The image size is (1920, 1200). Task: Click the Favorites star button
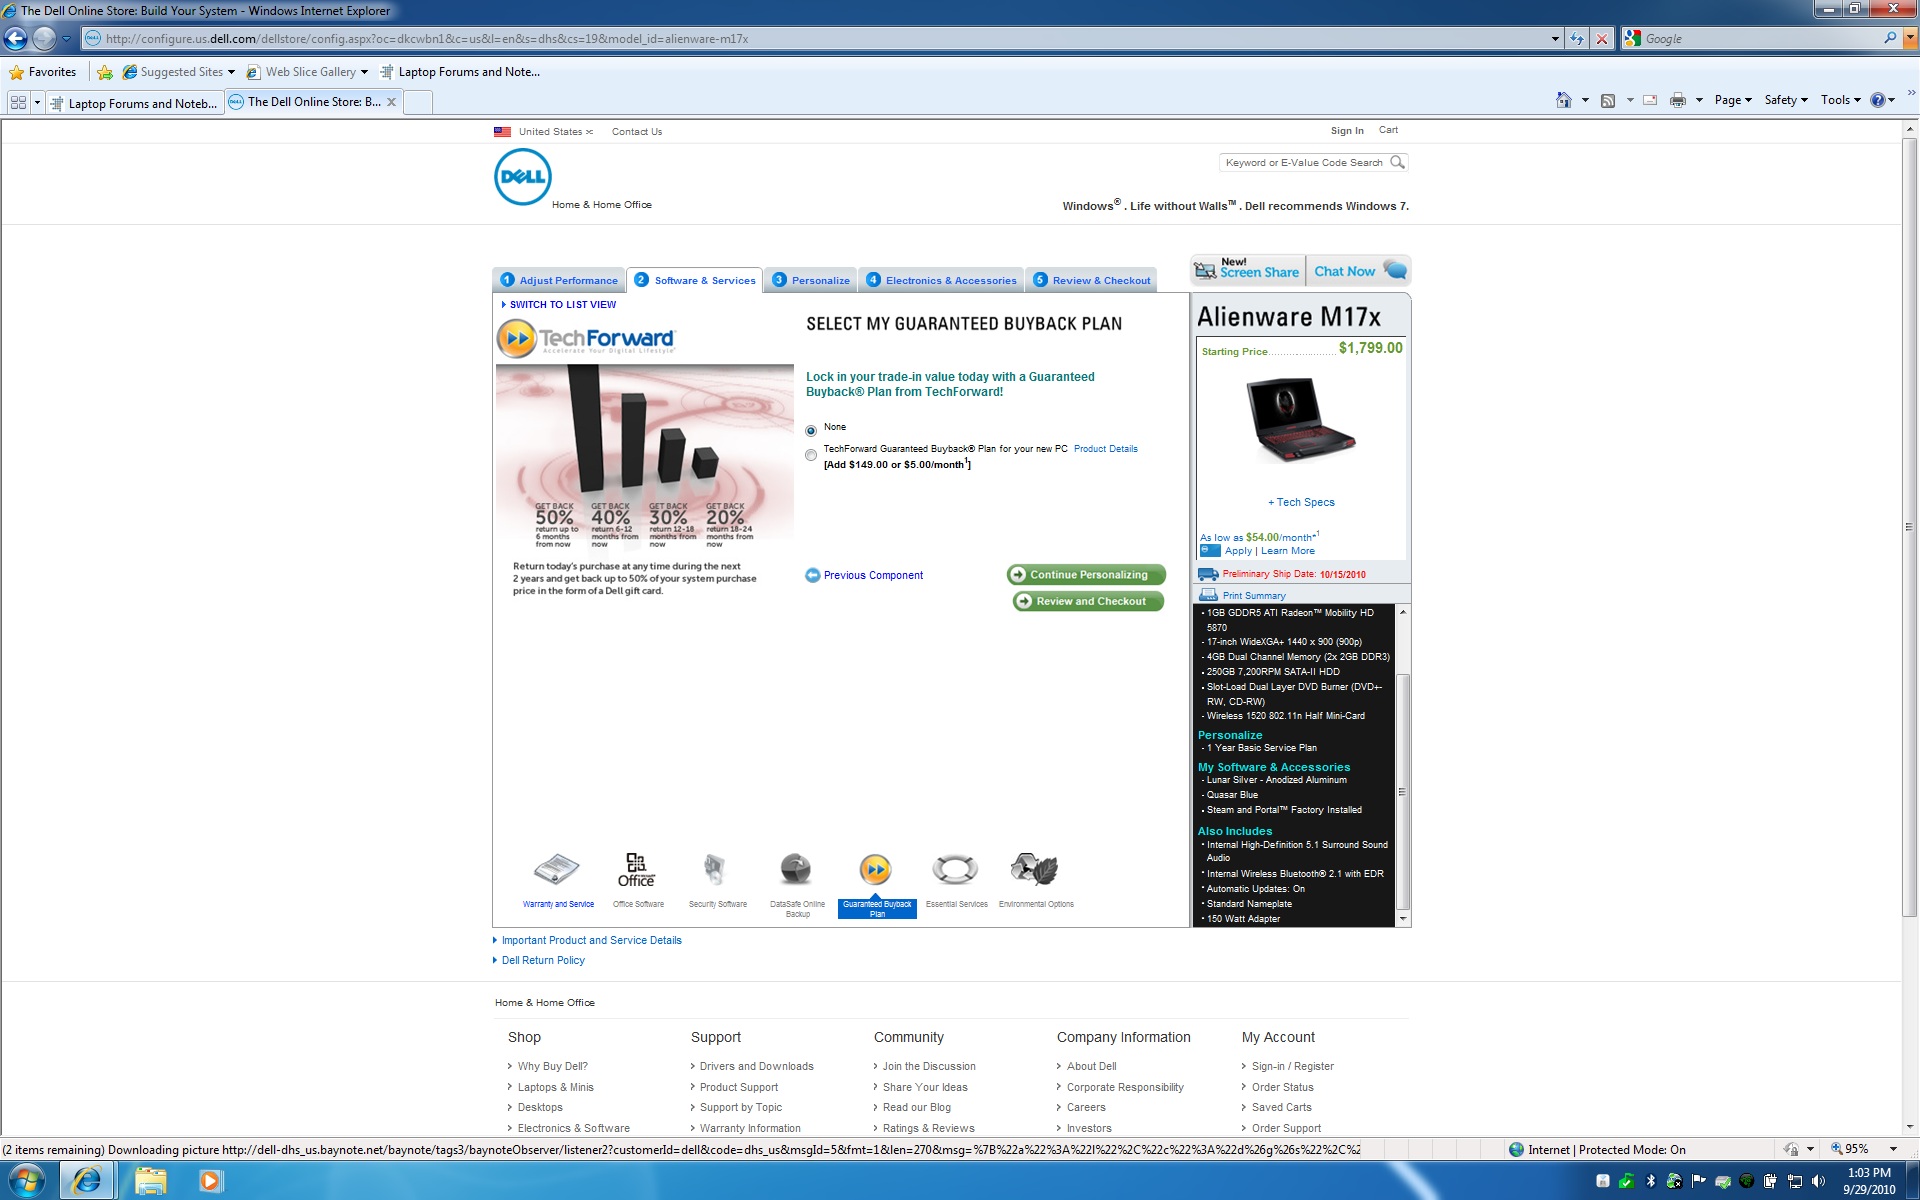pos(42,72)
